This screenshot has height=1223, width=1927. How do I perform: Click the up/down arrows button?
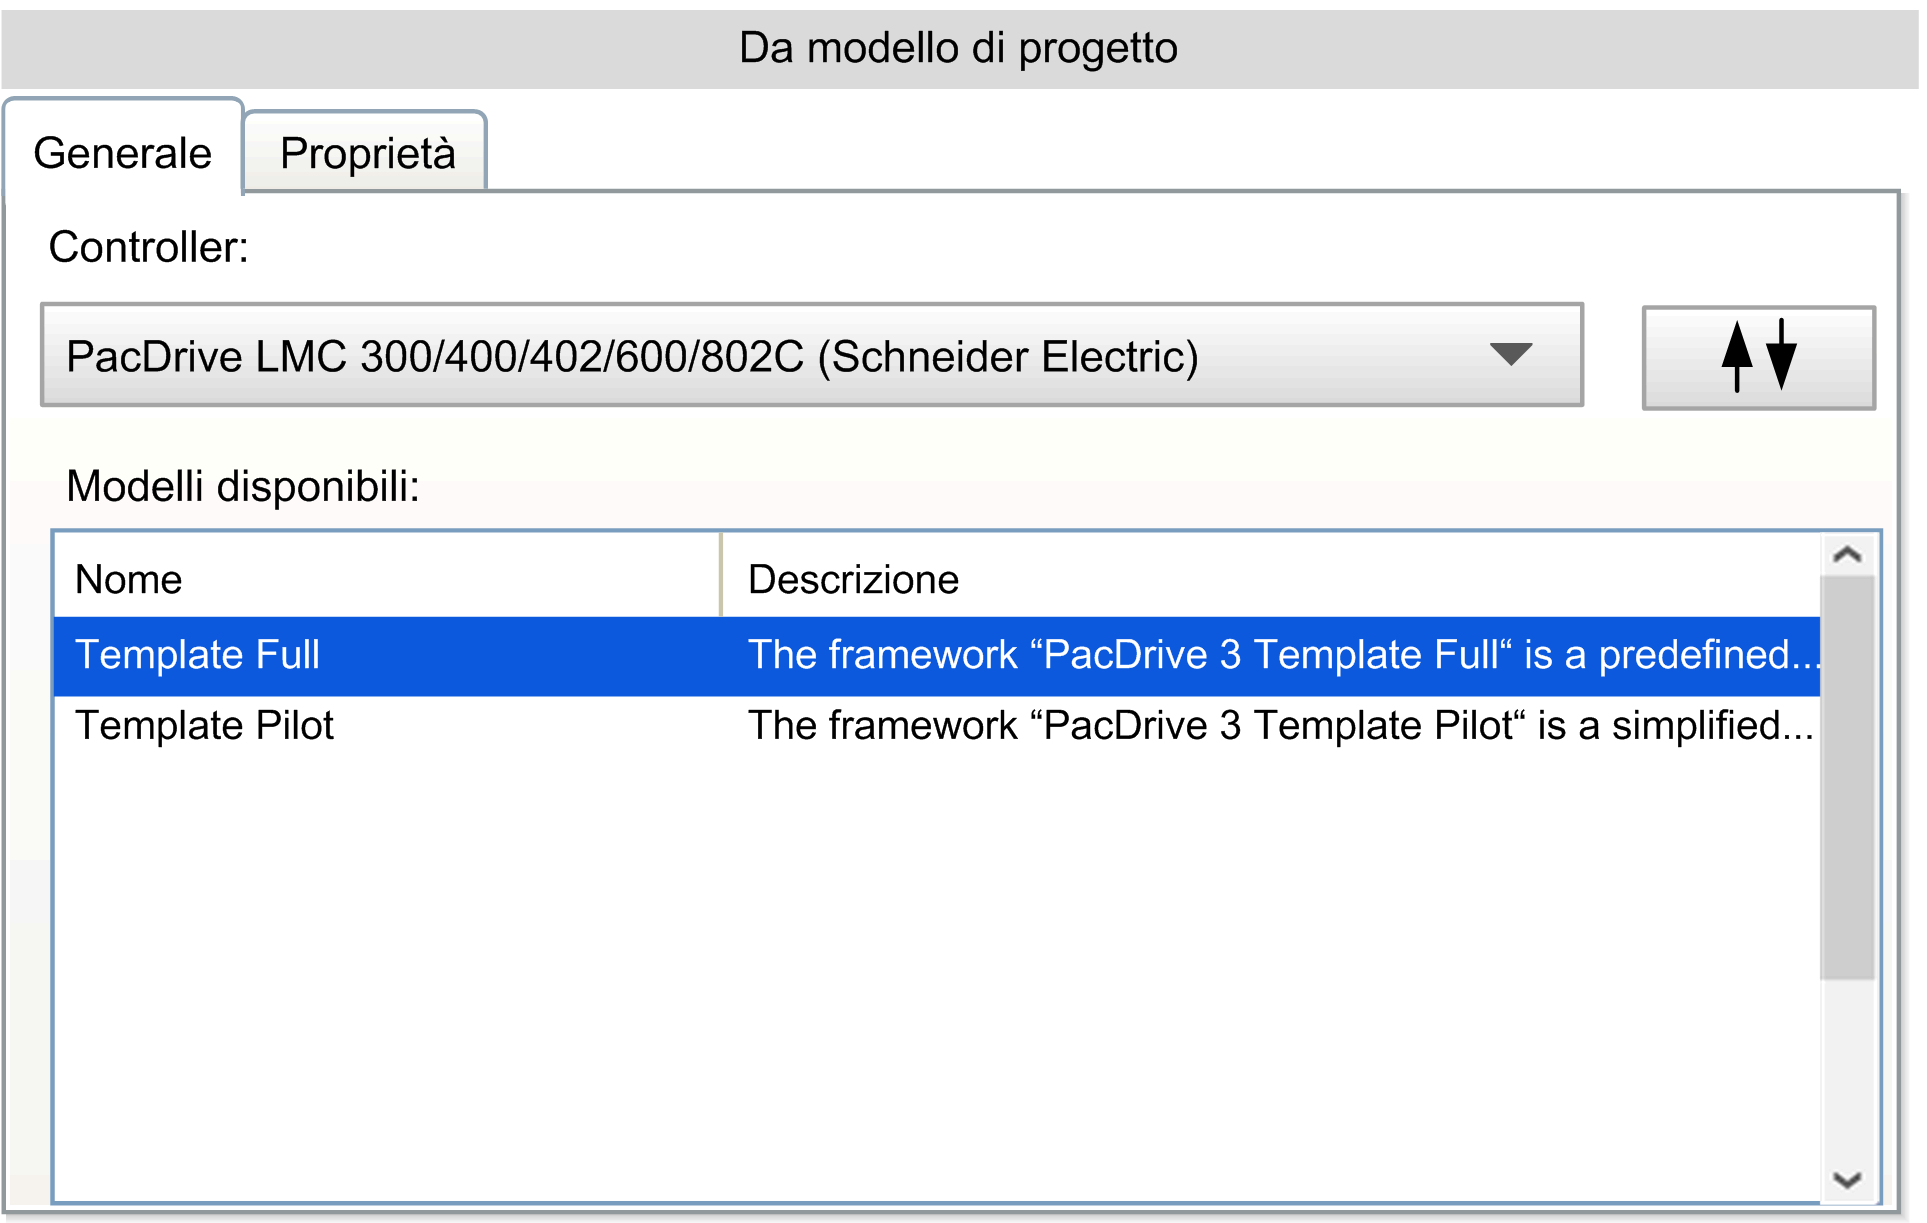tap(1758, 357)
